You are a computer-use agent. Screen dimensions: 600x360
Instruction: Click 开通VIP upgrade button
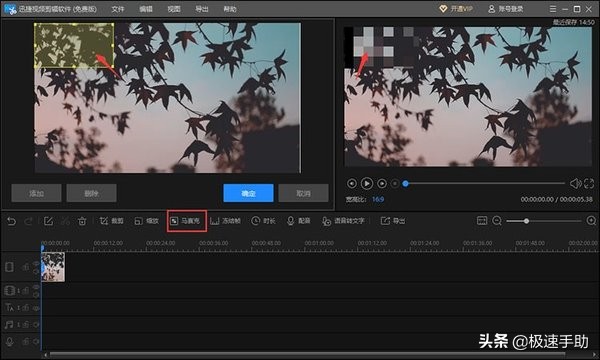tap(456, 8)
